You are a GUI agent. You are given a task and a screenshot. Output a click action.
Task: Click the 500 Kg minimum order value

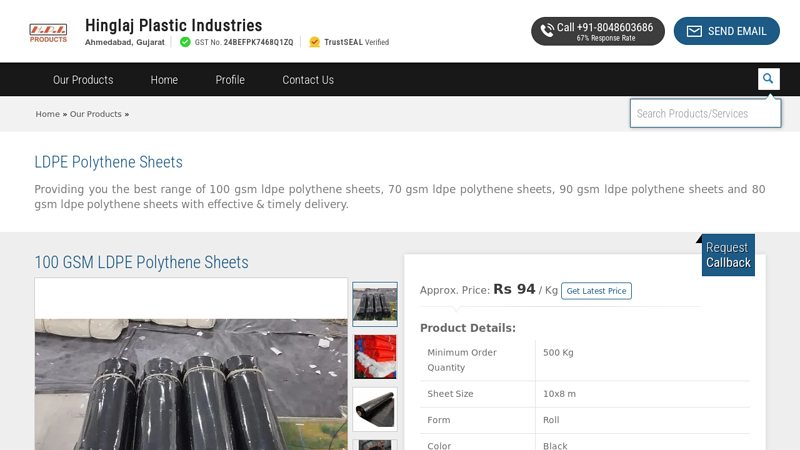(x=558, y=353)
